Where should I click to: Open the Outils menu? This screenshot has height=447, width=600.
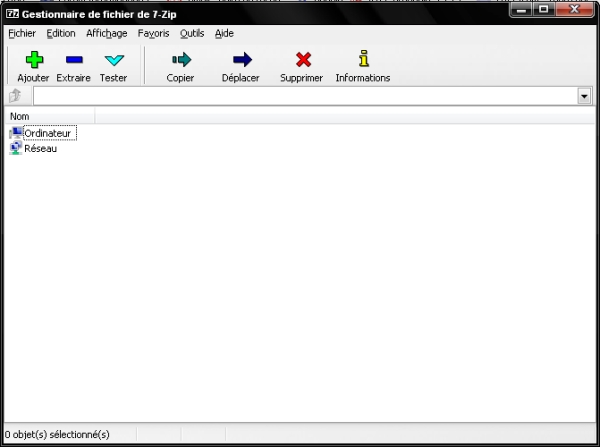pos(192,33)
